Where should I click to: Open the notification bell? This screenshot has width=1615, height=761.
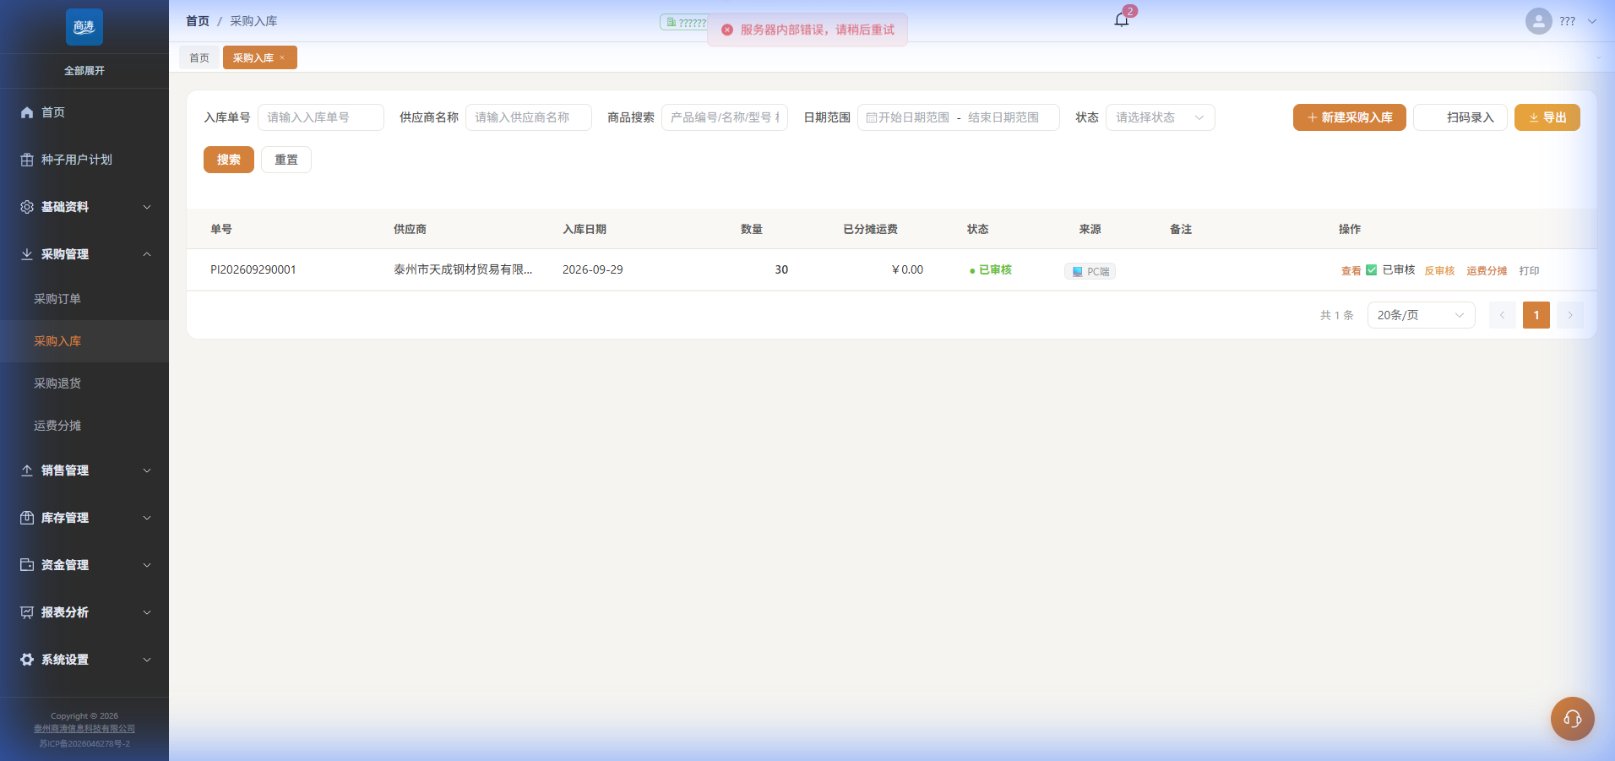(x=1121, y=20)
